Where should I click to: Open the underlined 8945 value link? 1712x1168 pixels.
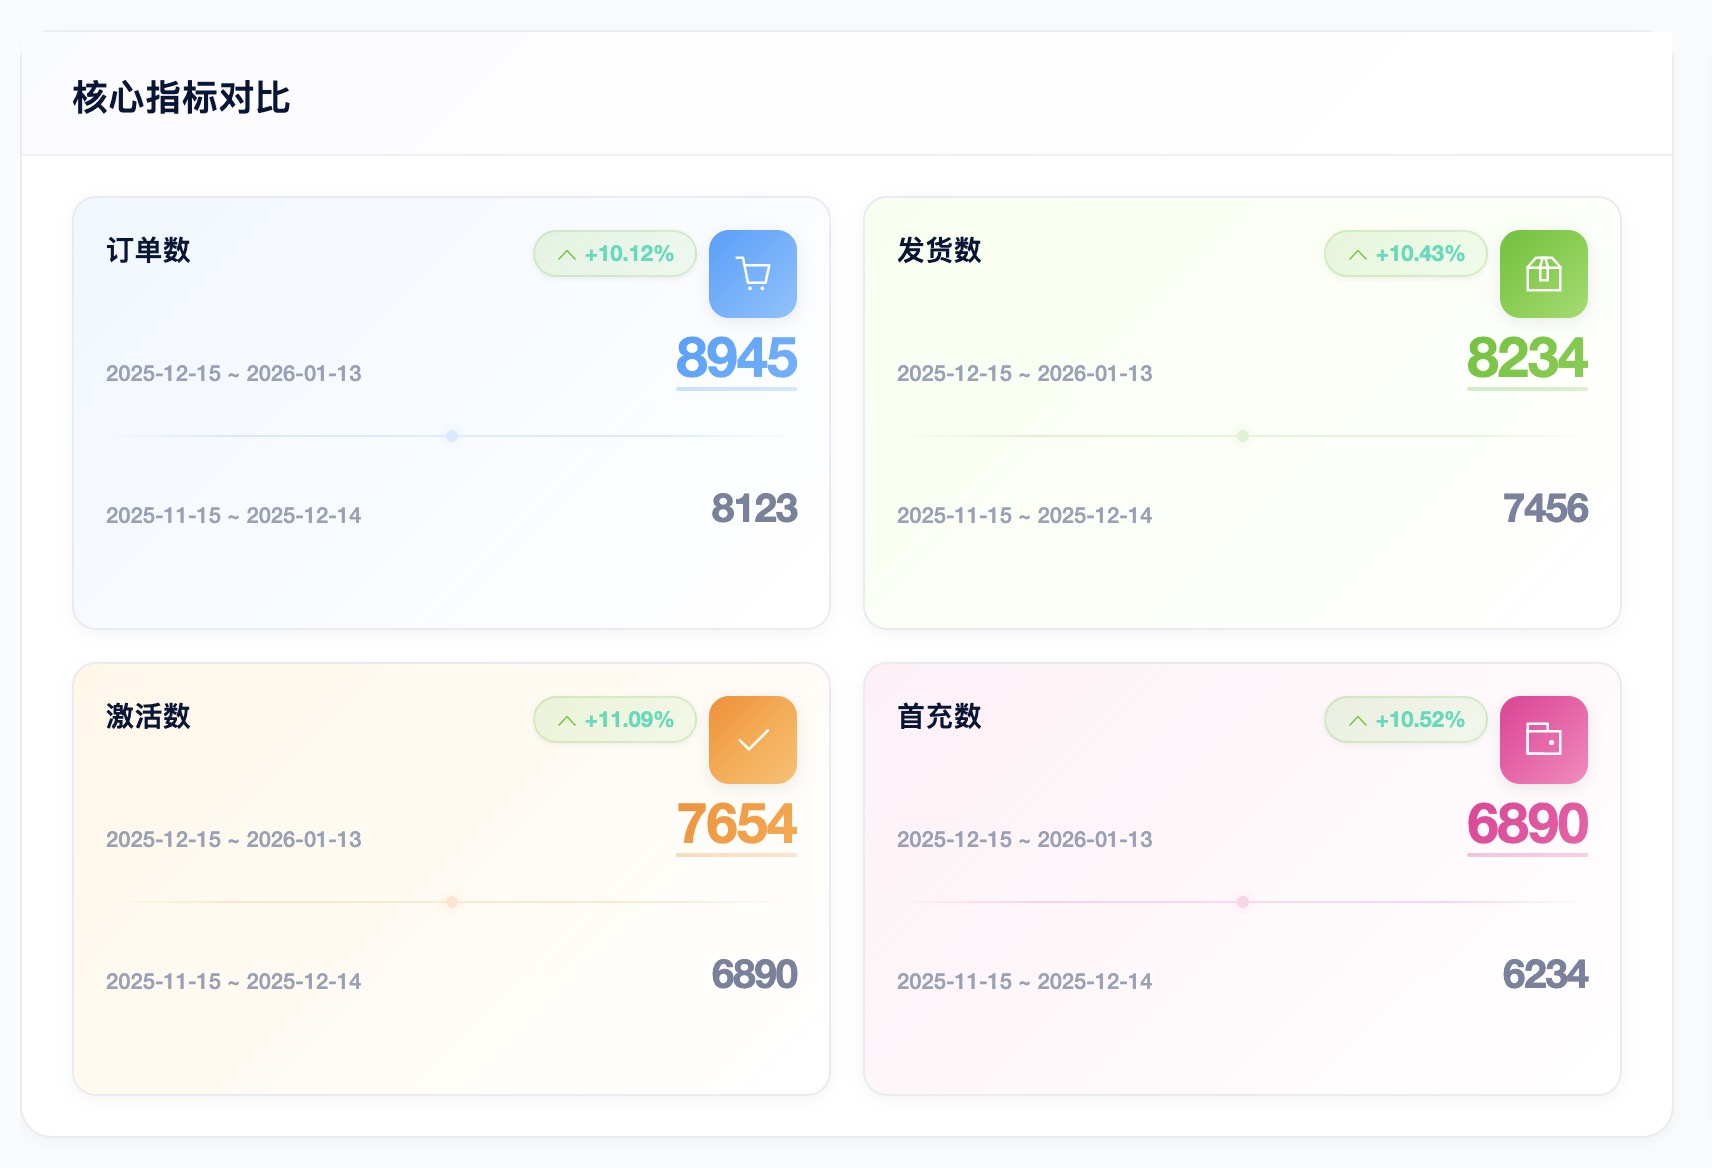[736, 357]
